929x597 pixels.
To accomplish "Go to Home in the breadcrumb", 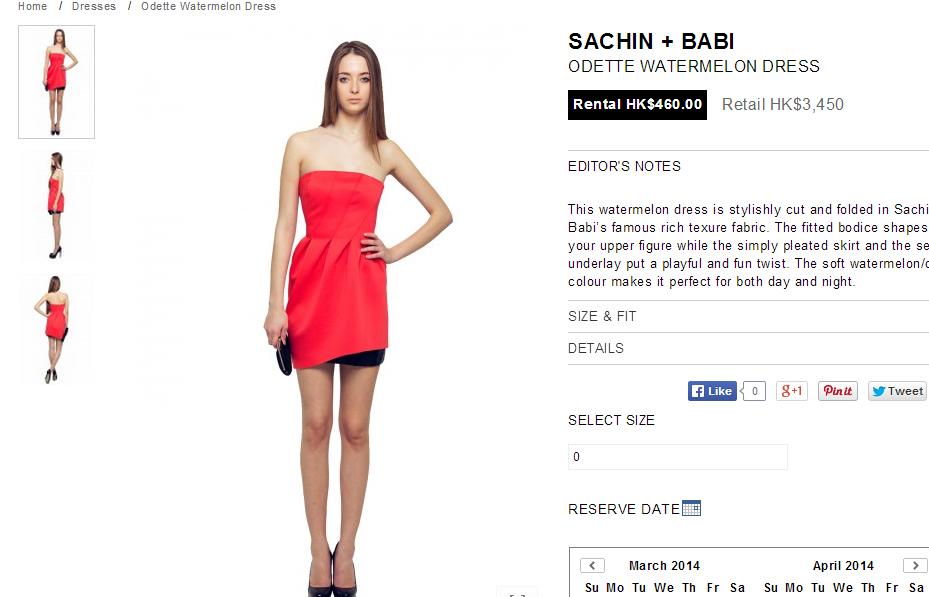I will pos(33,7).
